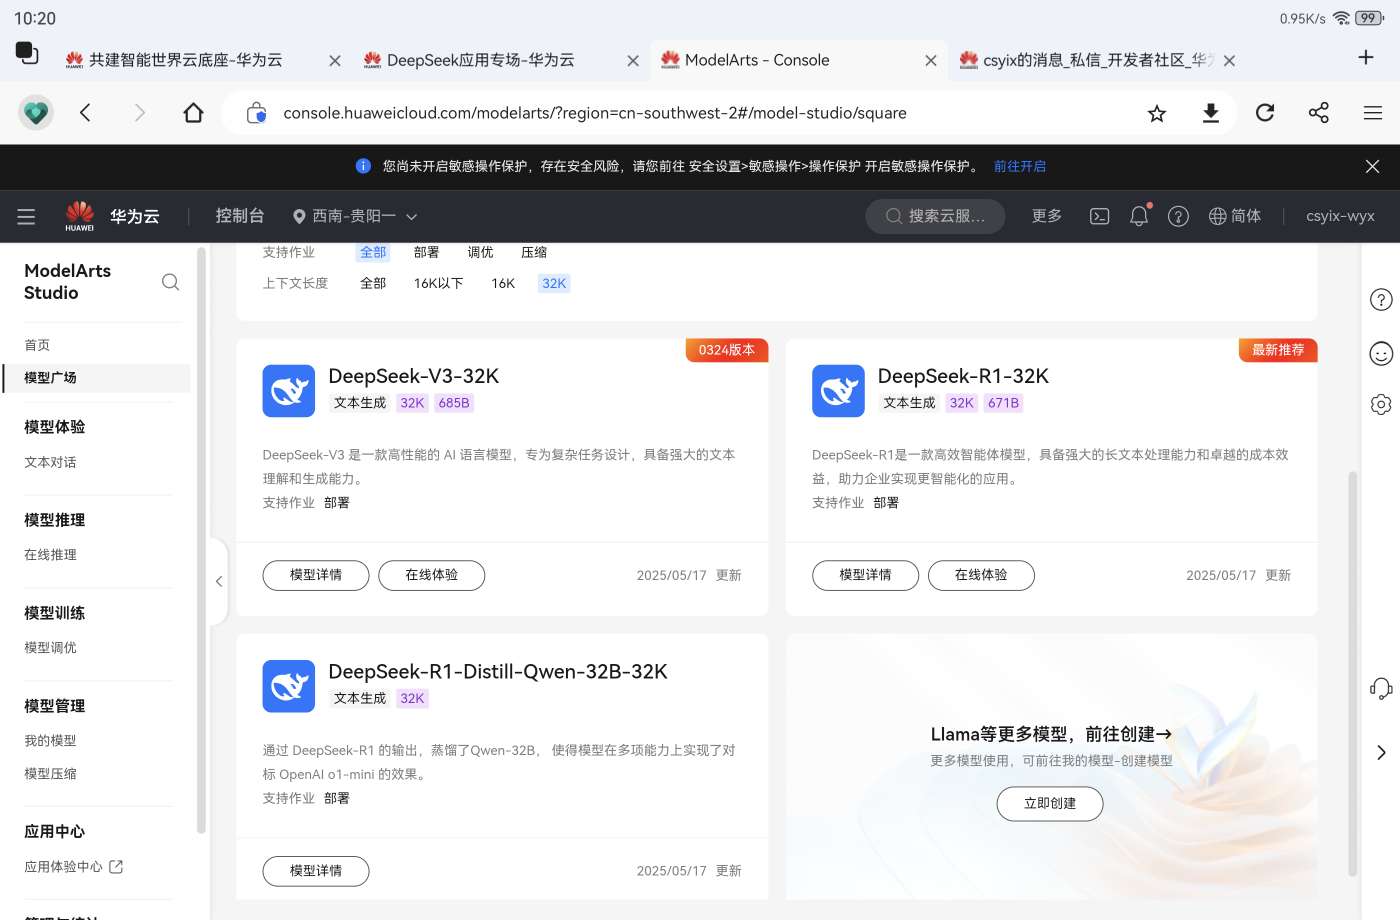The height and width of the screenshot is (920, 1400).
Task: Switch language via the 简体 globe
Action: pos(1235,216)
